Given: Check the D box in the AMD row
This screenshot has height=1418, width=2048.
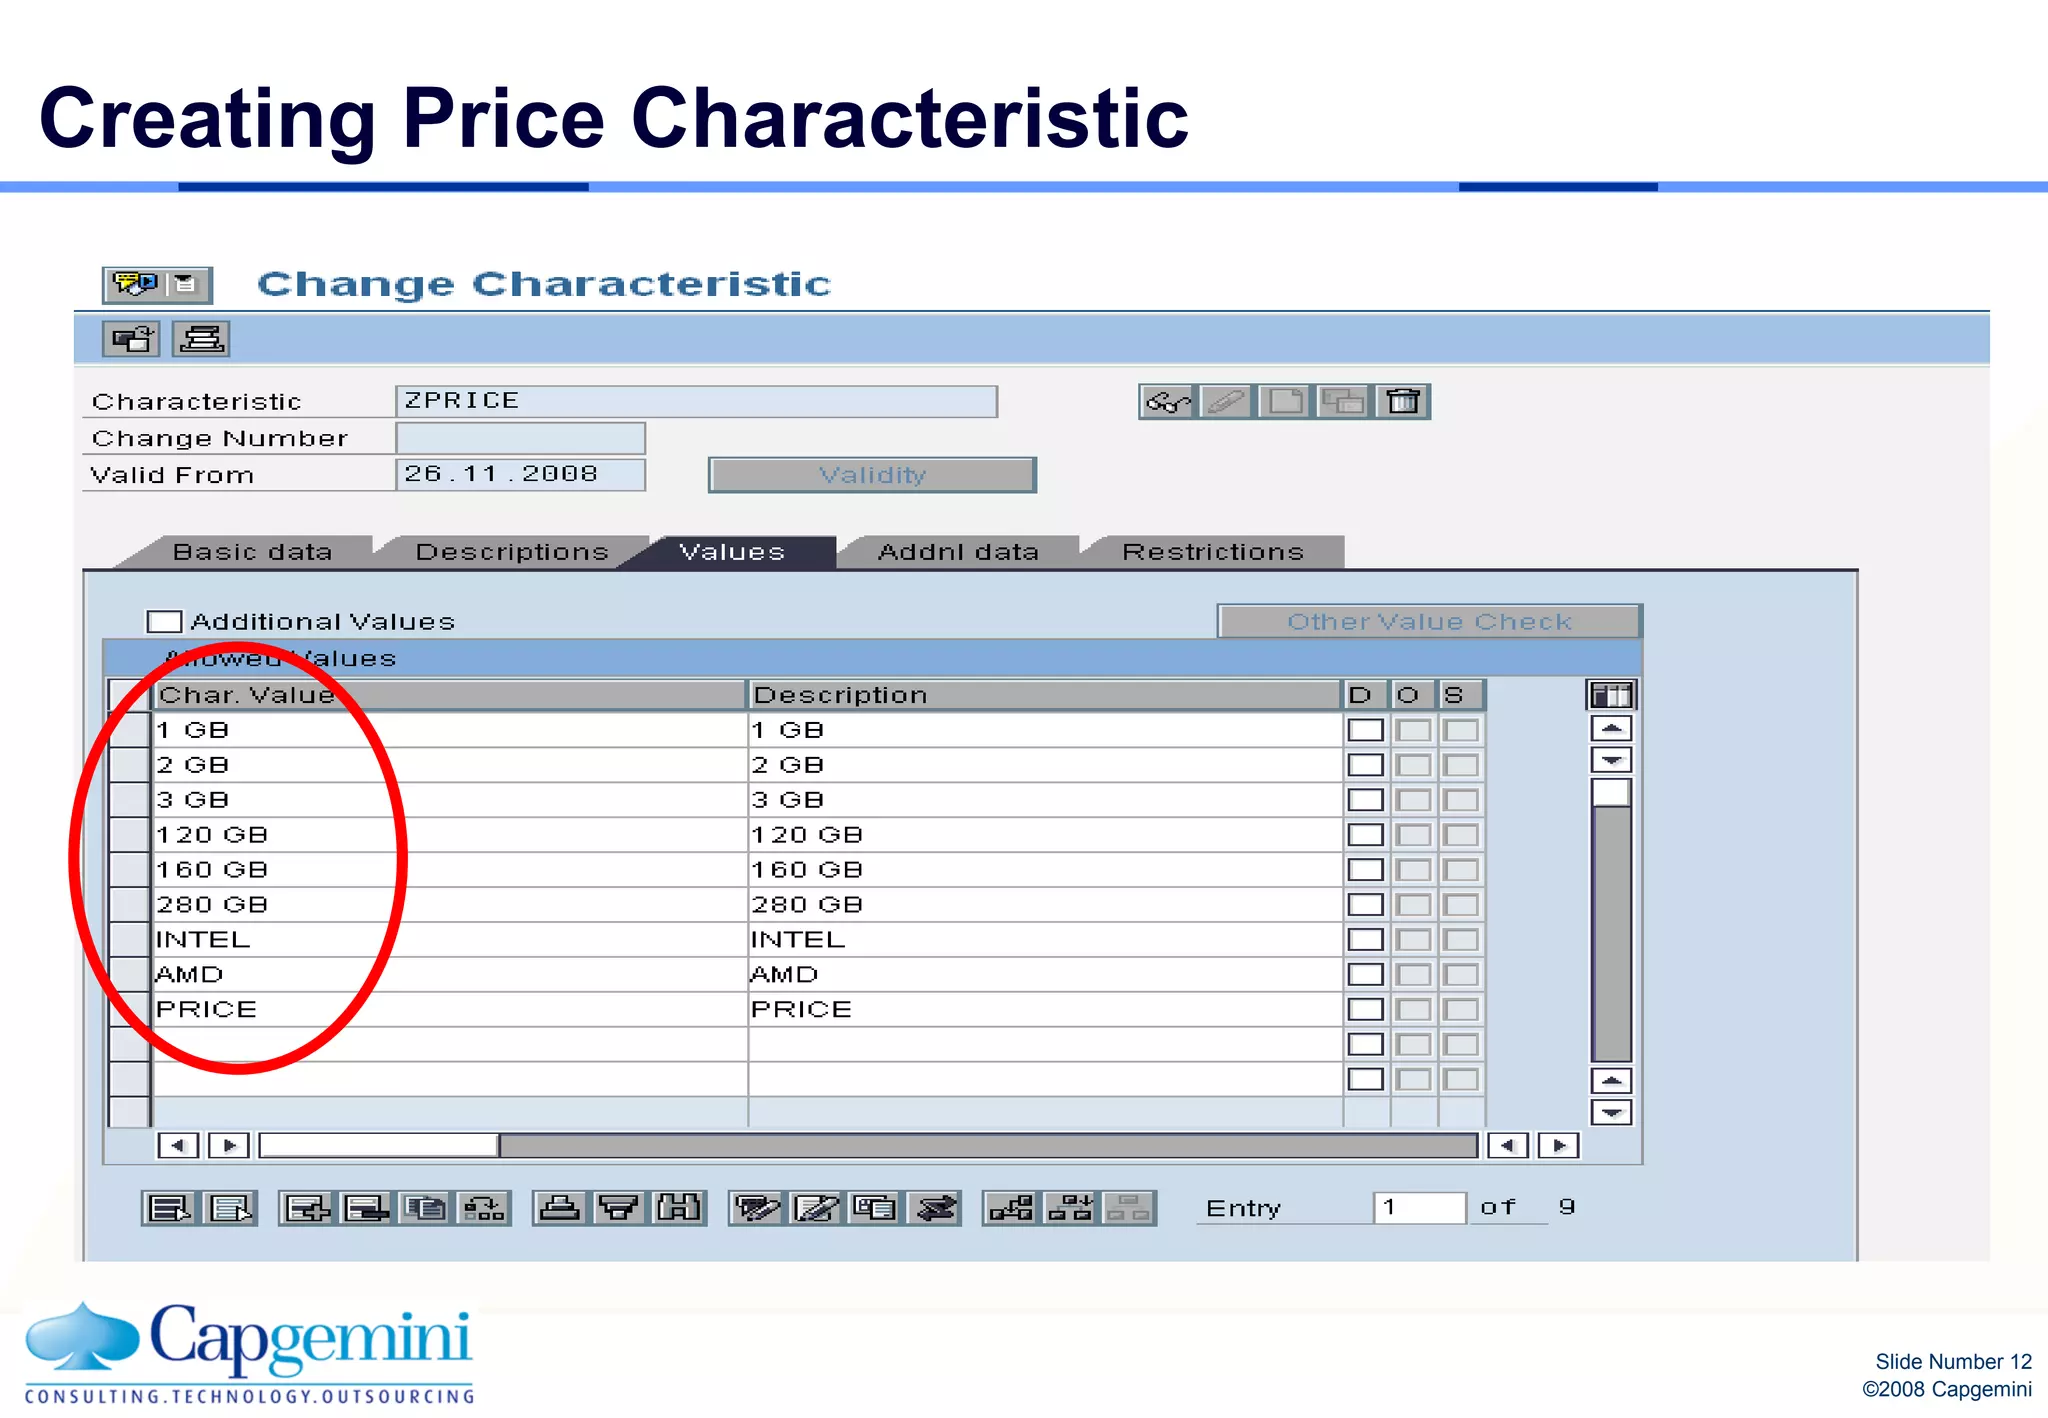Looking at the screenshot, I should point(1365,974).
